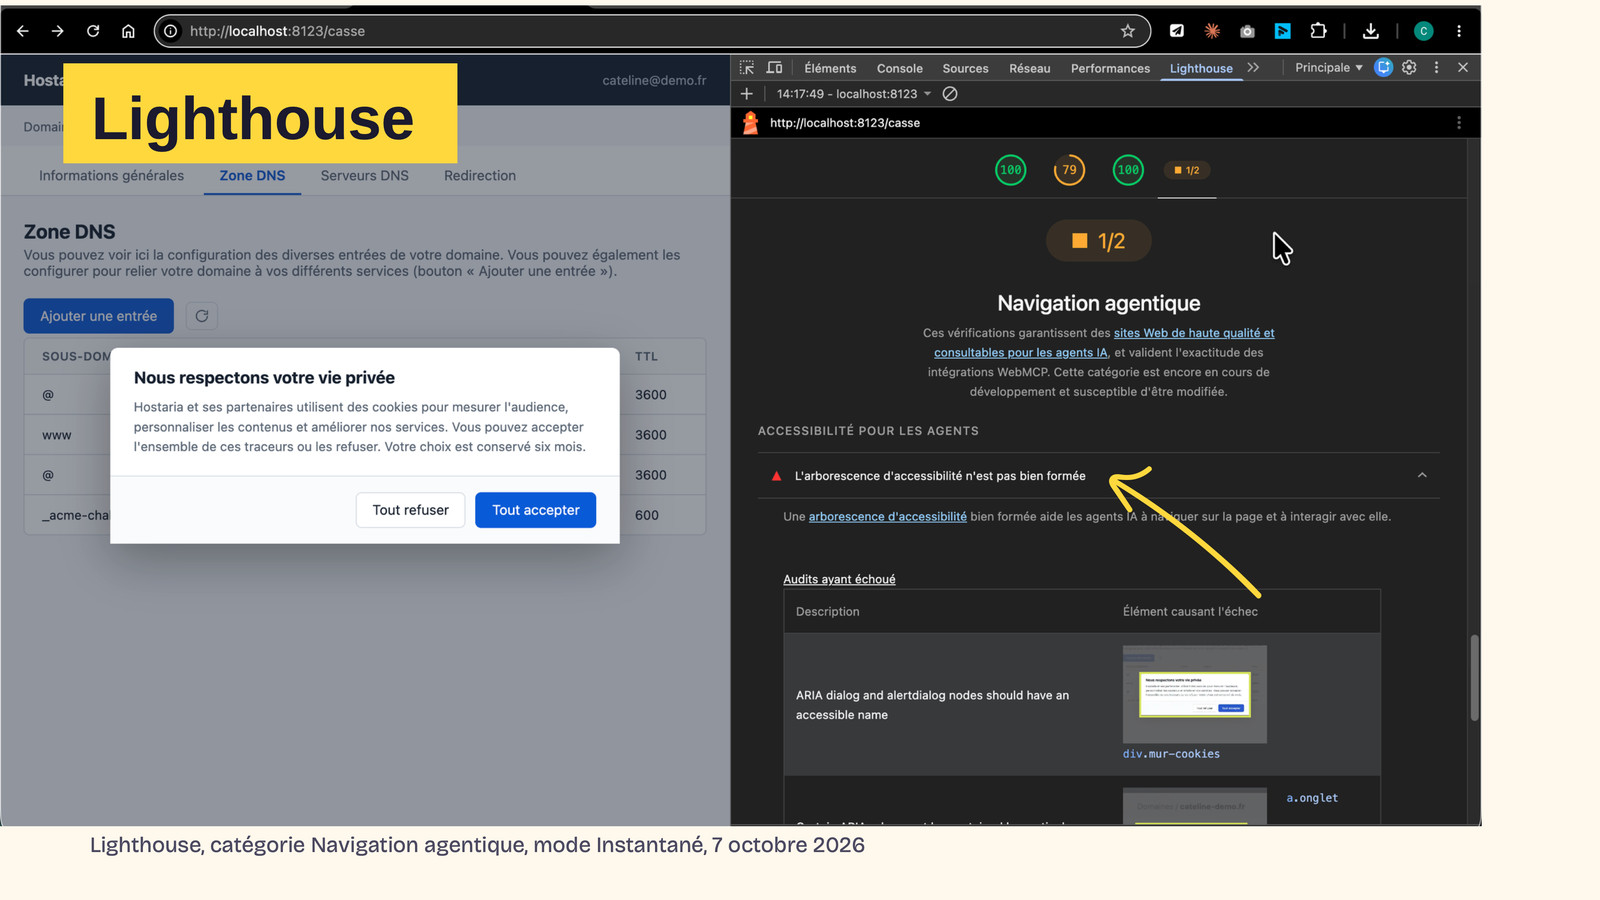Jump to the first green 100 score gauge

pos(1011,170)
